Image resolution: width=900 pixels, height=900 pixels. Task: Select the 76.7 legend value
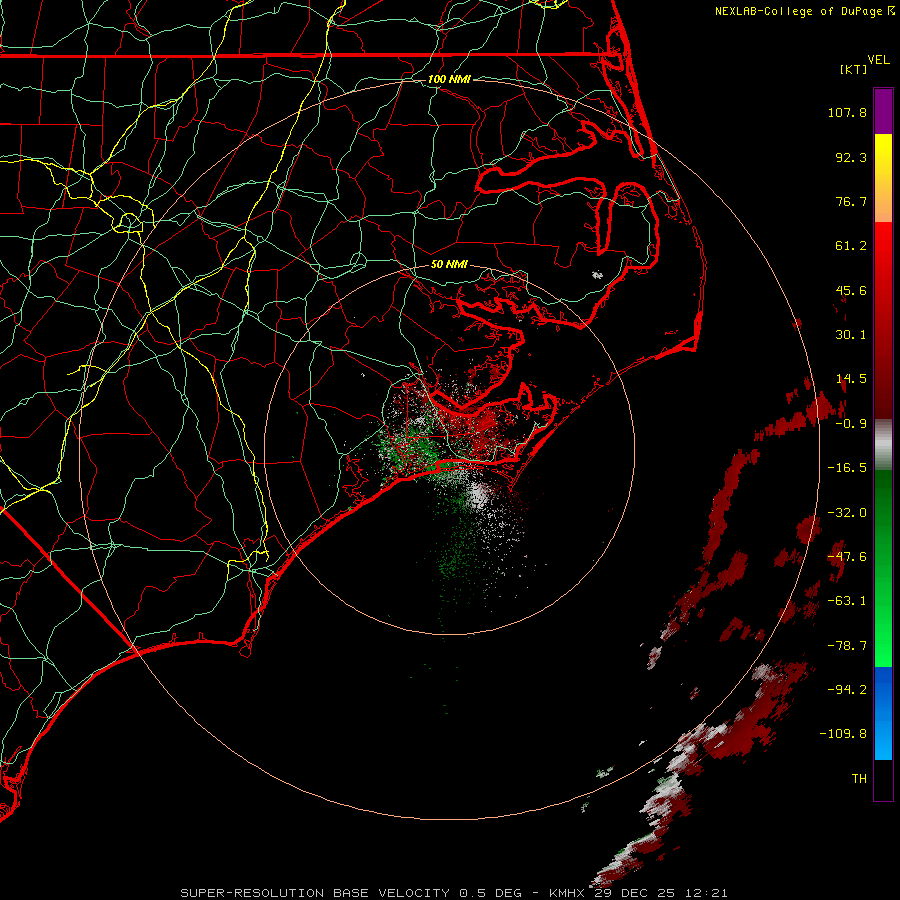coord(851,201)
